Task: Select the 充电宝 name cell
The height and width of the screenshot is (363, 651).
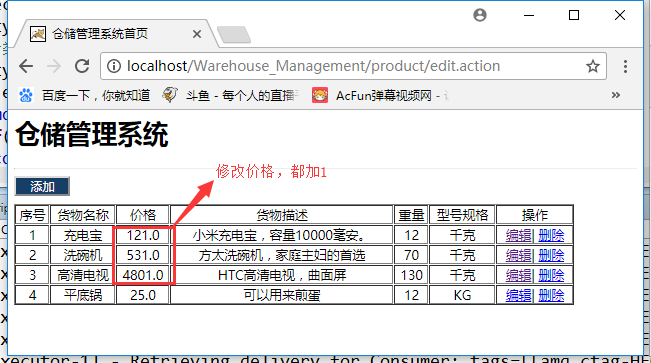Action: [x=83, y=235]
